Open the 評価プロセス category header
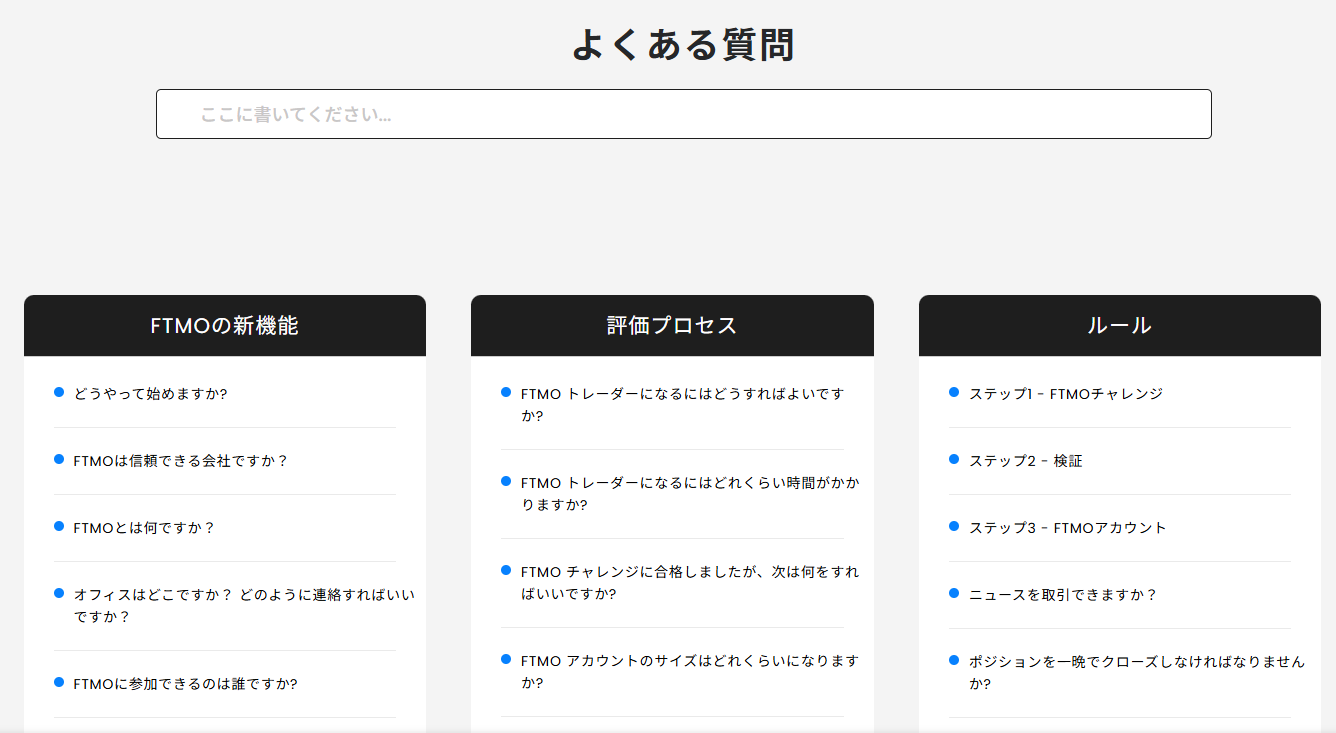Image resolution: width=1336 pixels, height=733 pixels. point(671,326)
